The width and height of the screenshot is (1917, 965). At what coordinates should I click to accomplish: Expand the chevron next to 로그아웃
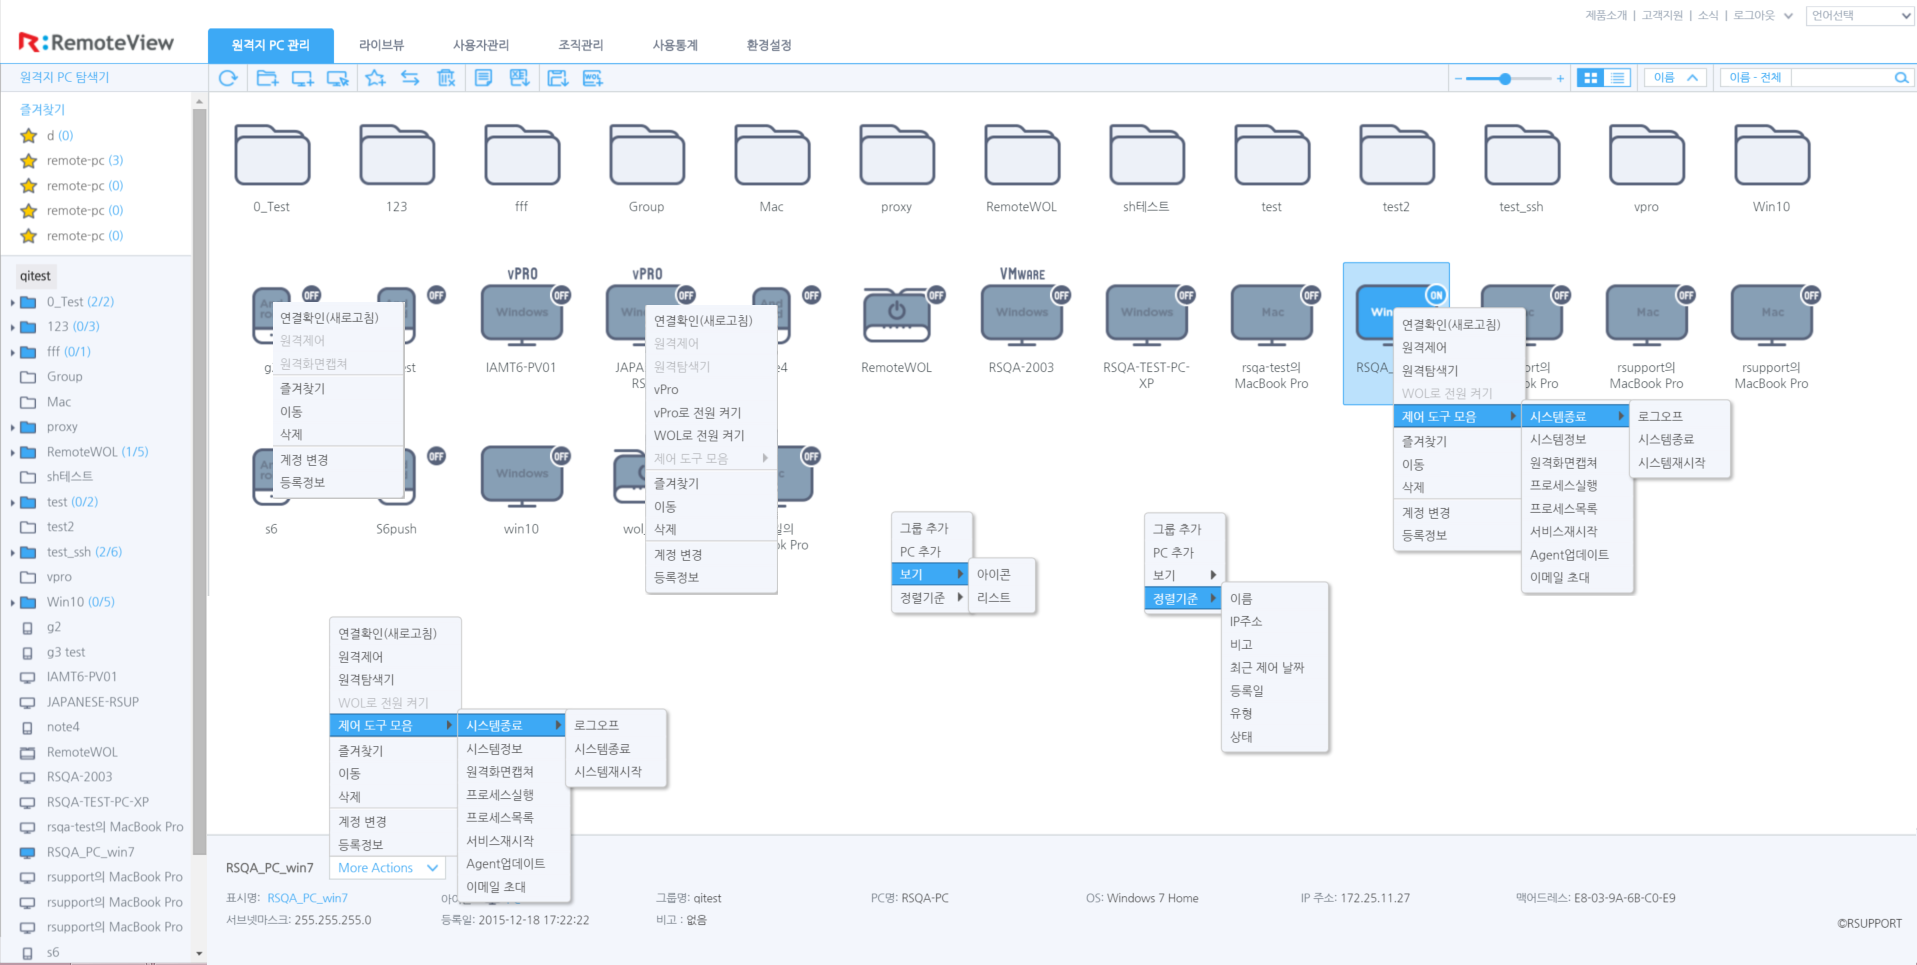[x=1788, y=15]
